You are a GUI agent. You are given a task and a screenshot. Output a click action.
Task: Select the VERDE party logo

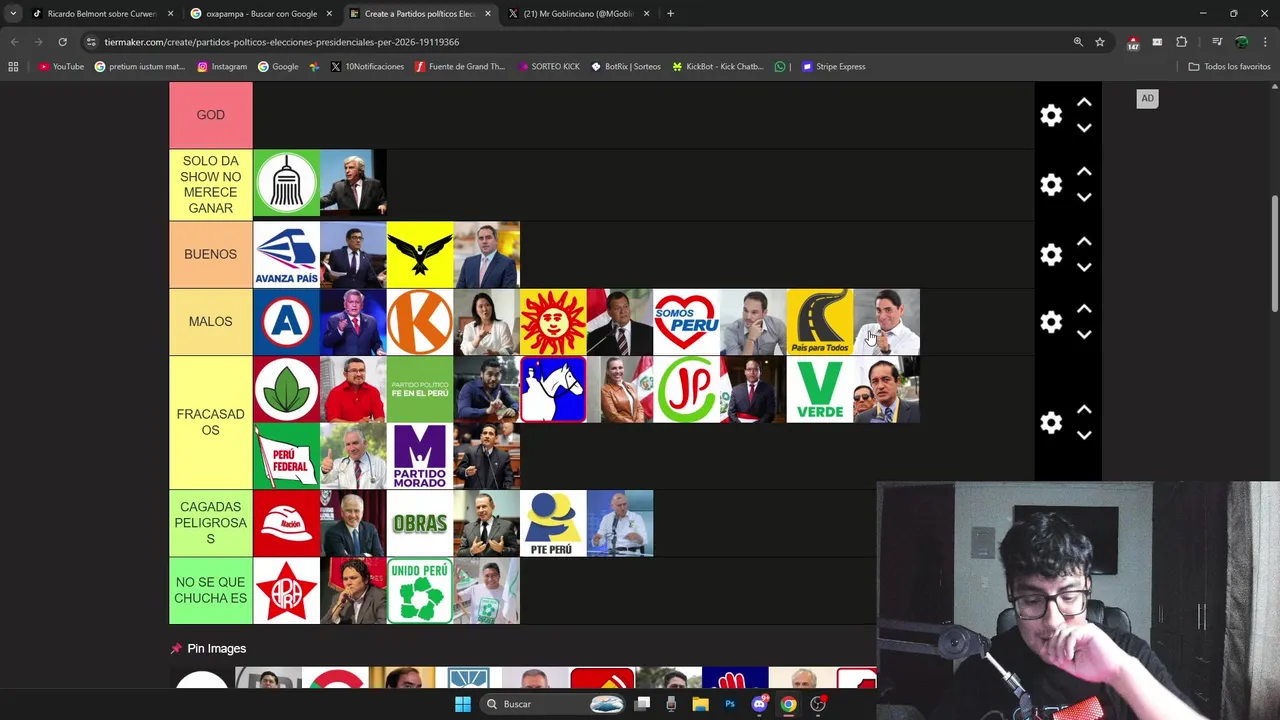point(820,389)
